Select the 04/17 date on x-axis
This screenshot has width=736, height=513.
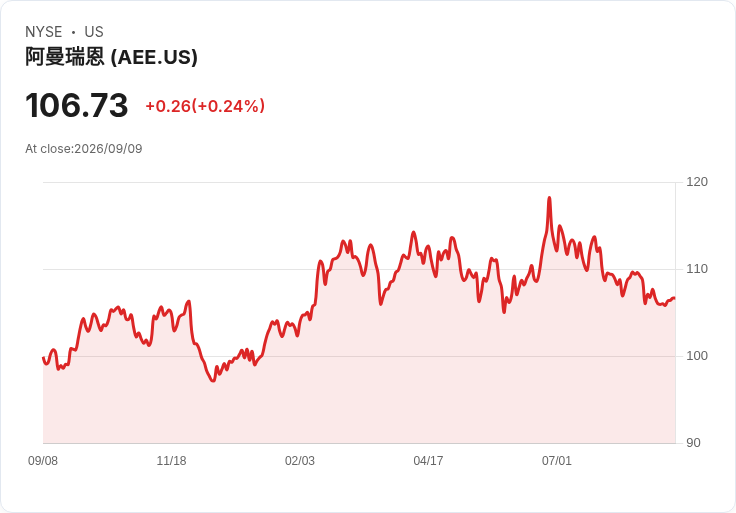coord(428,461)
